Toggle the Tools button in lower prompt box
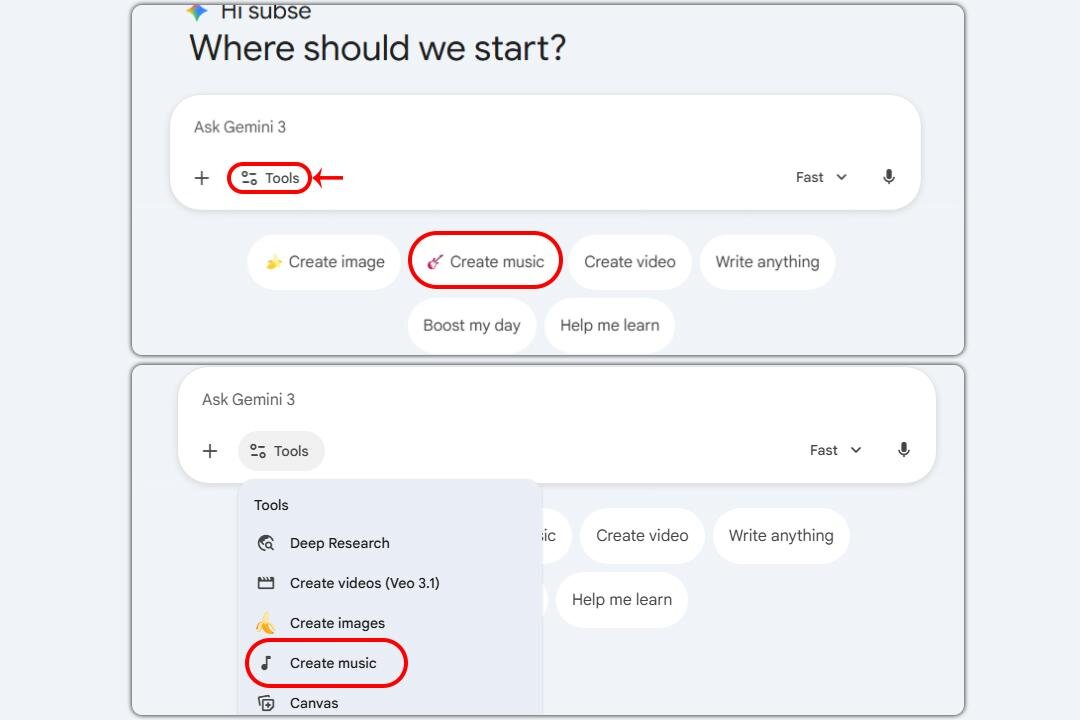The height and width of the screenshot is (720, 1080). 280,451
